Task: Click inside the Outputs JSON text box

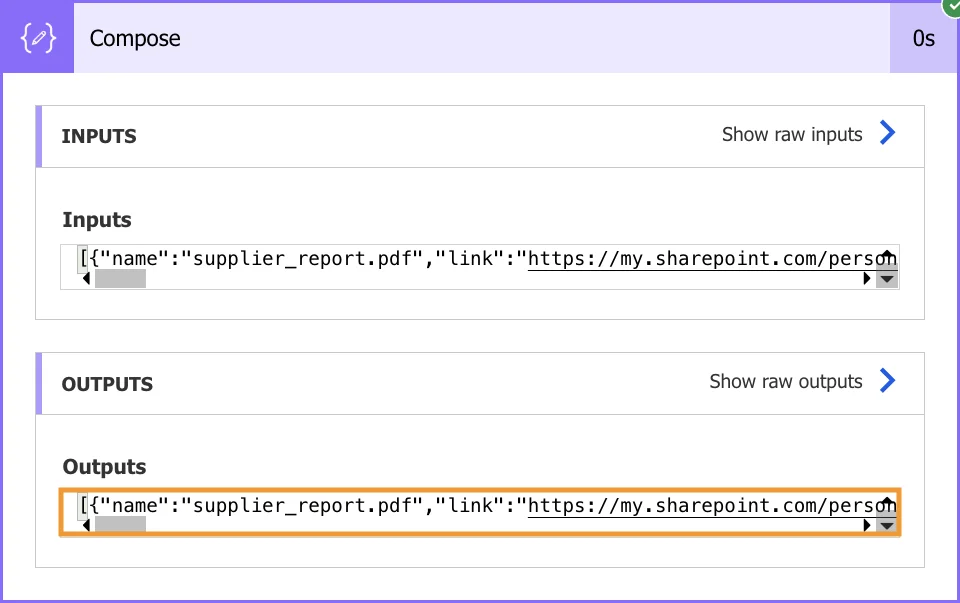Action: 479,512
